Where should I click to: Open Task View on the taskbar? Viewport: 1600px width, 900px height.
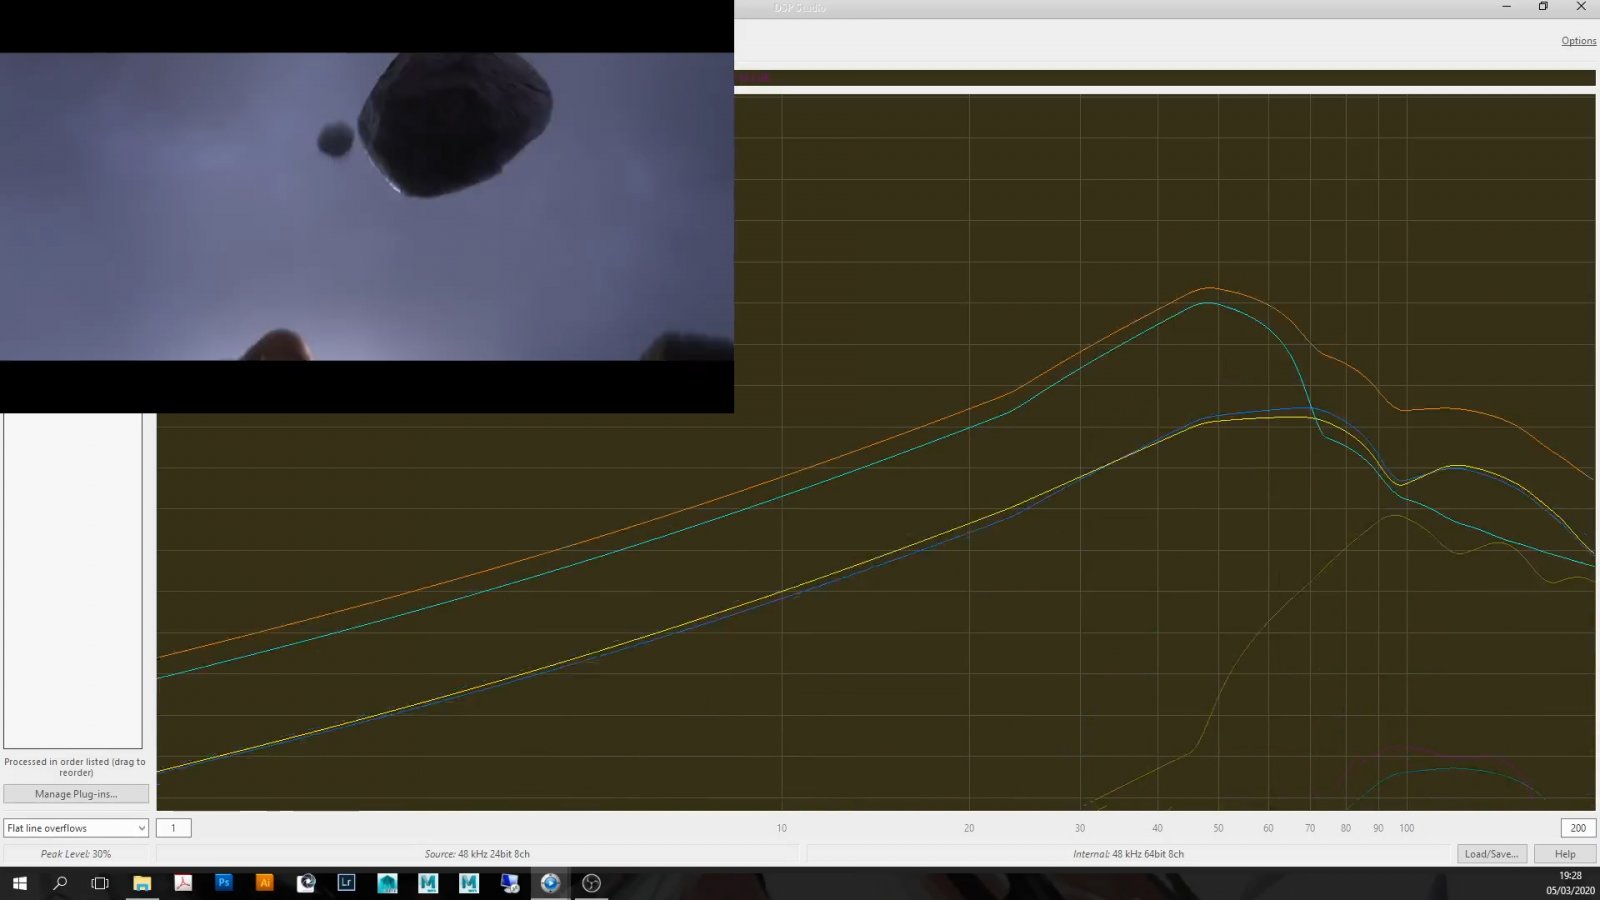coord(100,883)
